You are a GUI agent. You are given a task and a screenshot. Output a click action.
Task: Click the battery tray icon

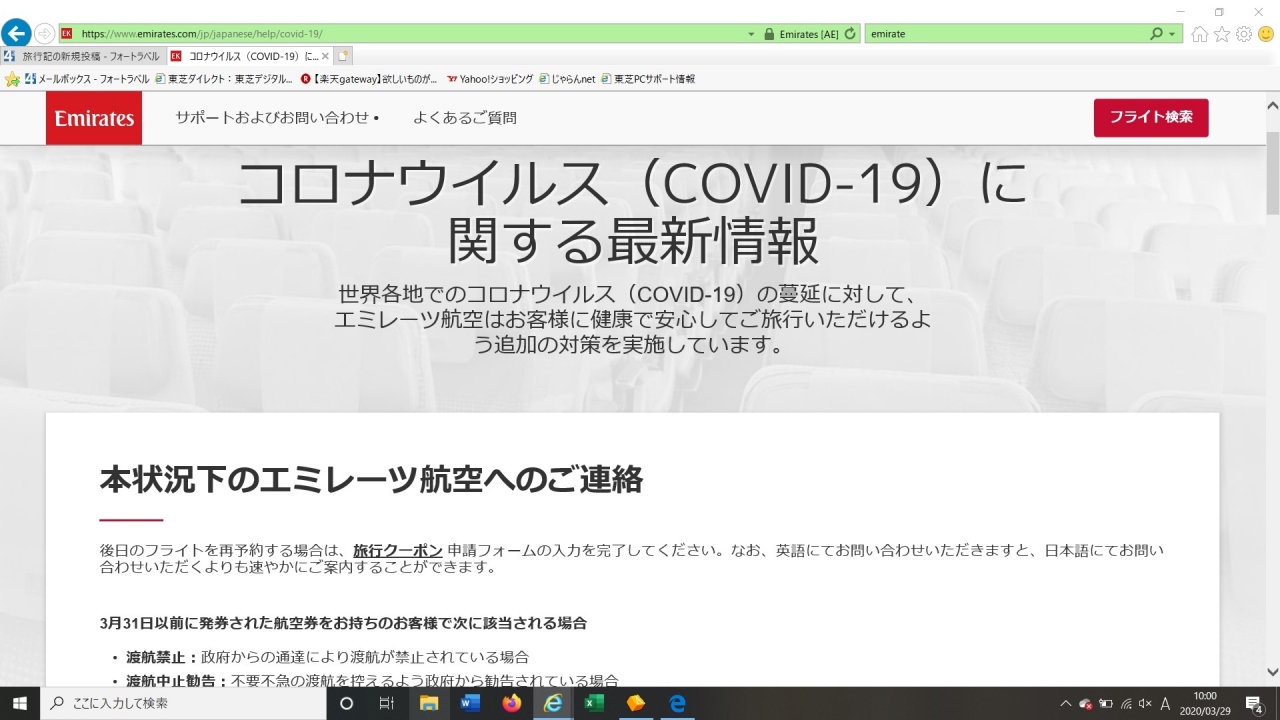(x=1106, y=703)
